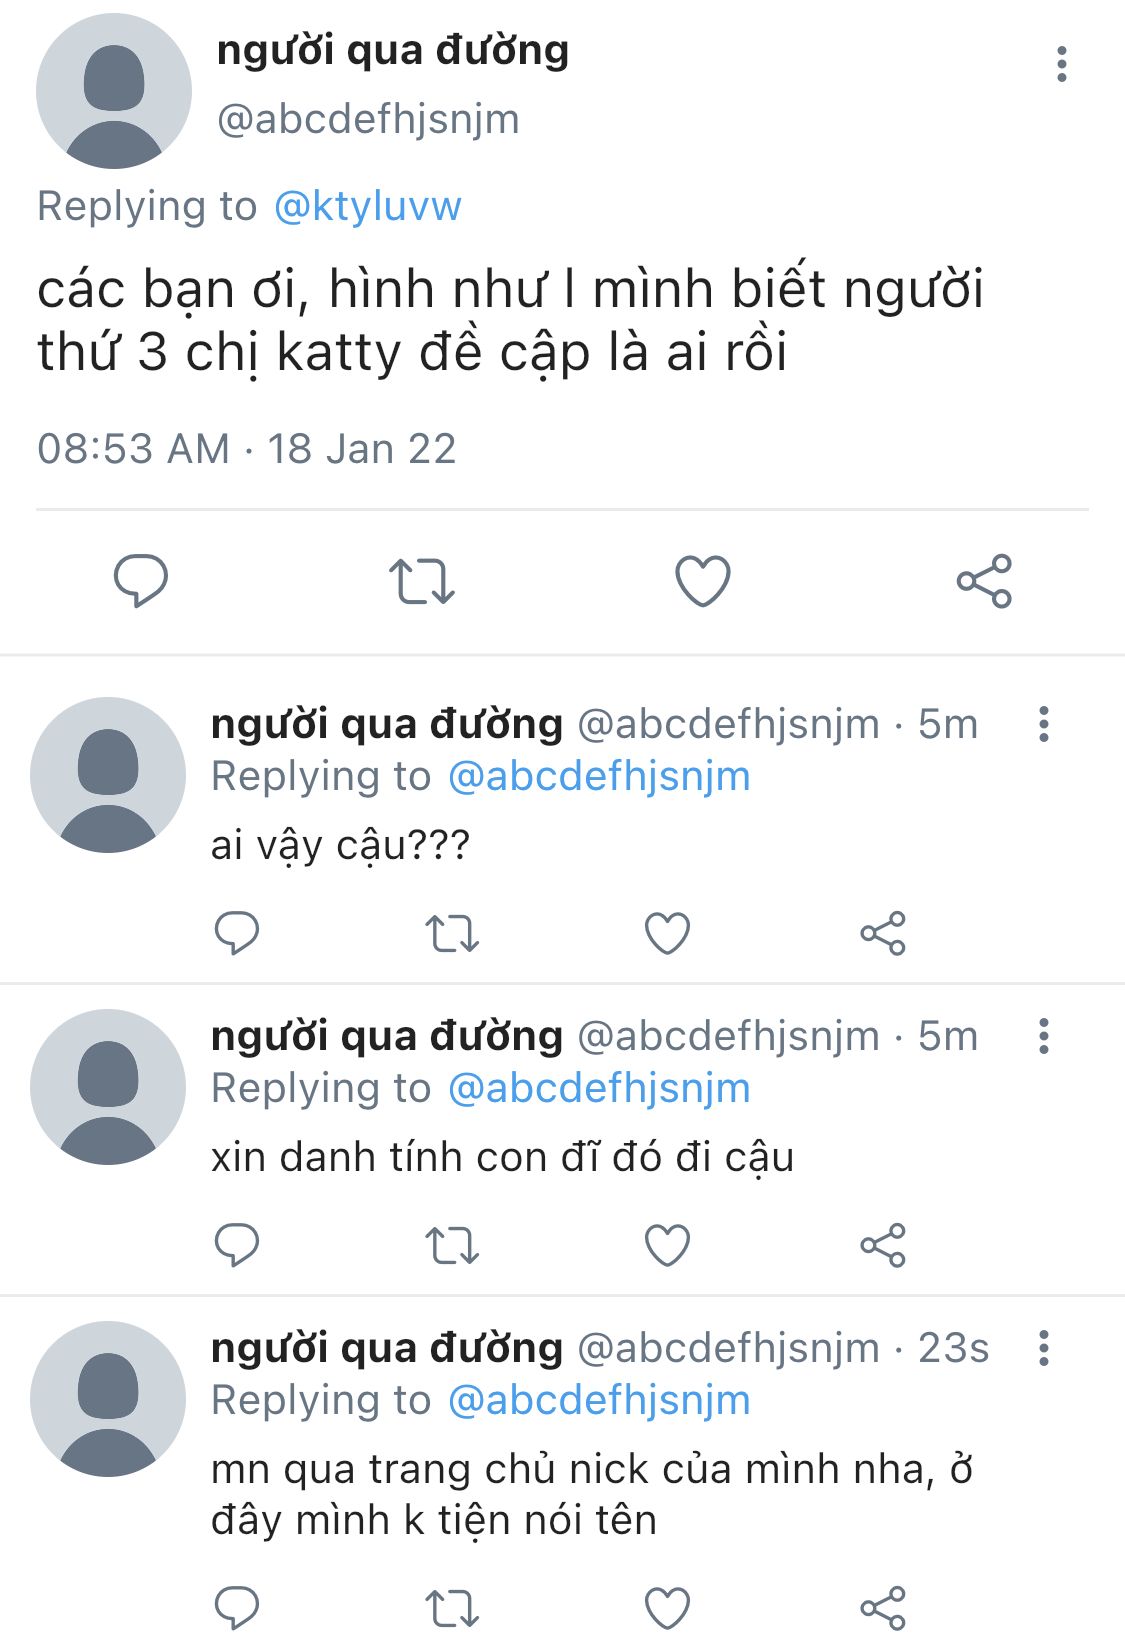Retweet the 'xin danh tính' reply

[452, 1245]
